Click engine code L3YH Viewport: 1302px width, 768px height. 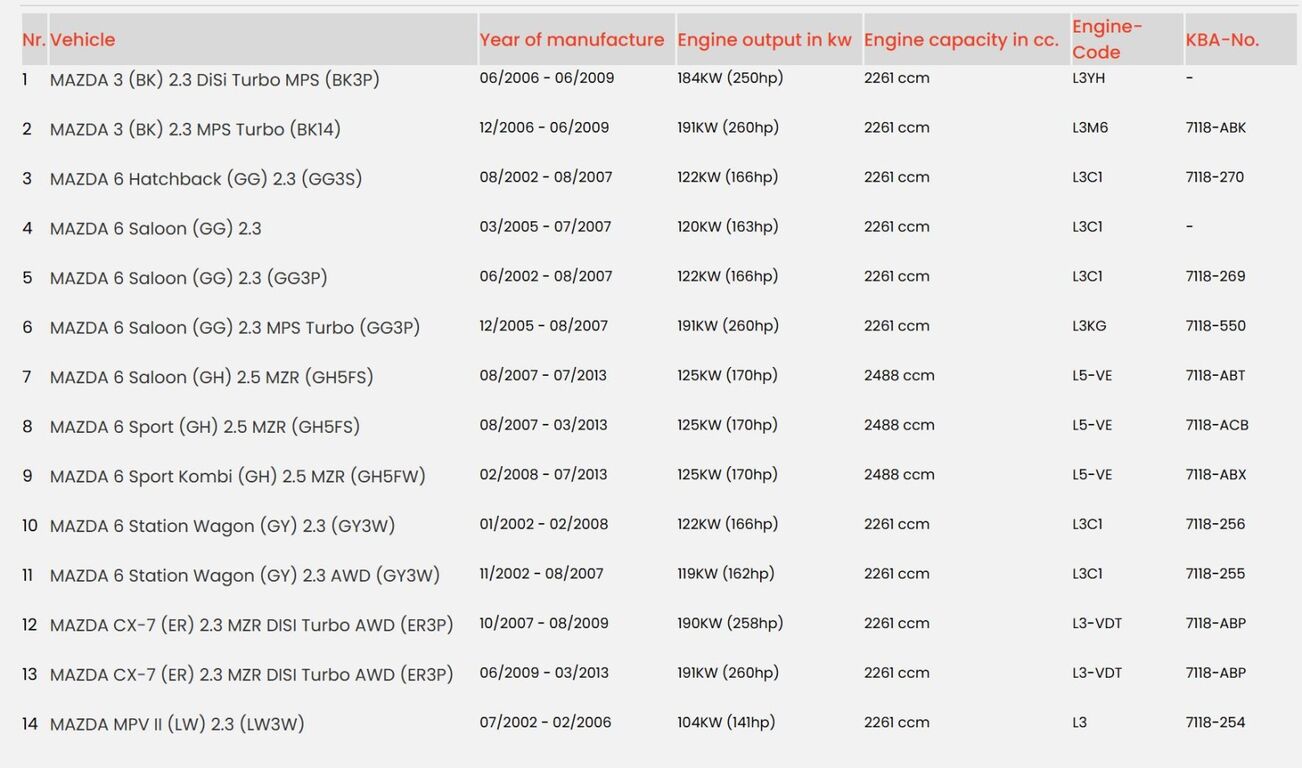(1089, 78)
